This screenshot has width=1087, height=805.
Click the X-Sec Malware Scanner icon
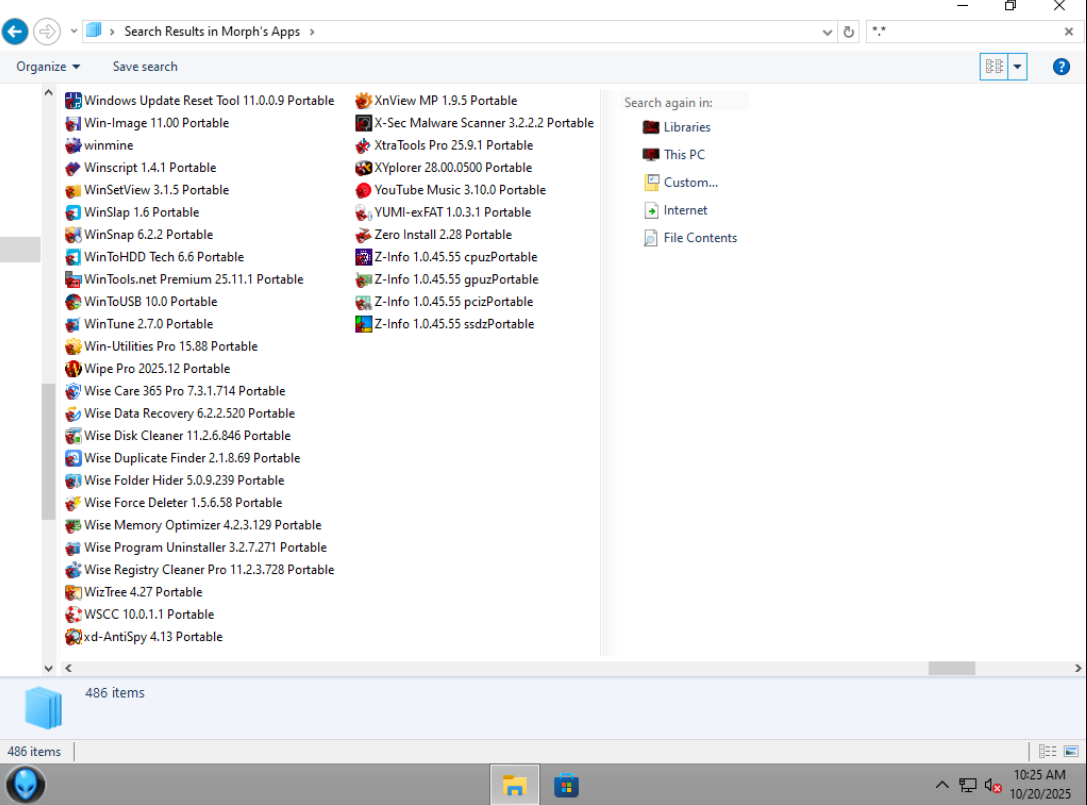[363, 123]
